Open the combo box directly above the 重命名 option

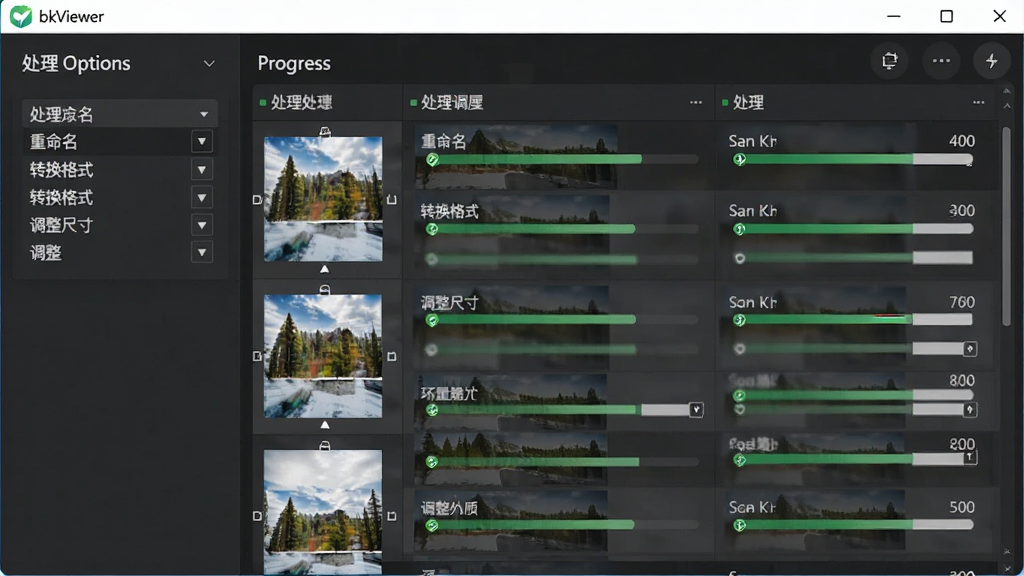120,114
